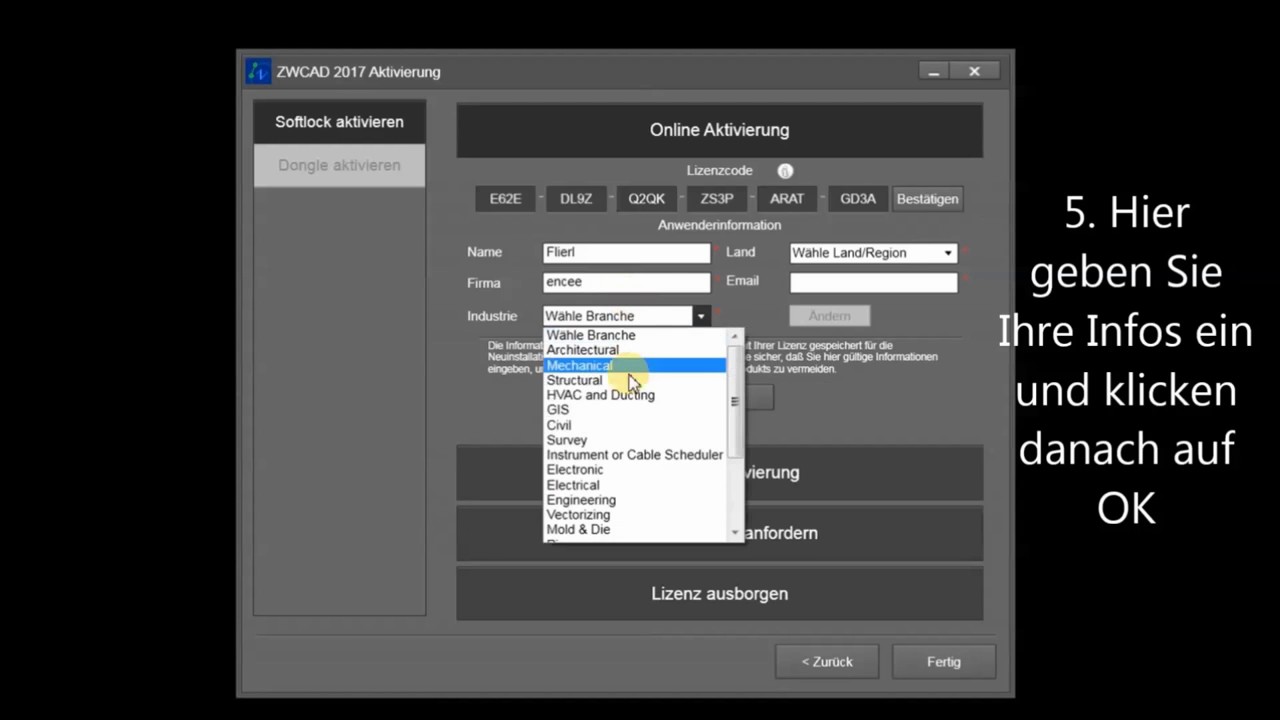The image size is (1280, 720).
Task: Collapse the Industrie dropdown arrow
Action: click(x=701, y=316)
